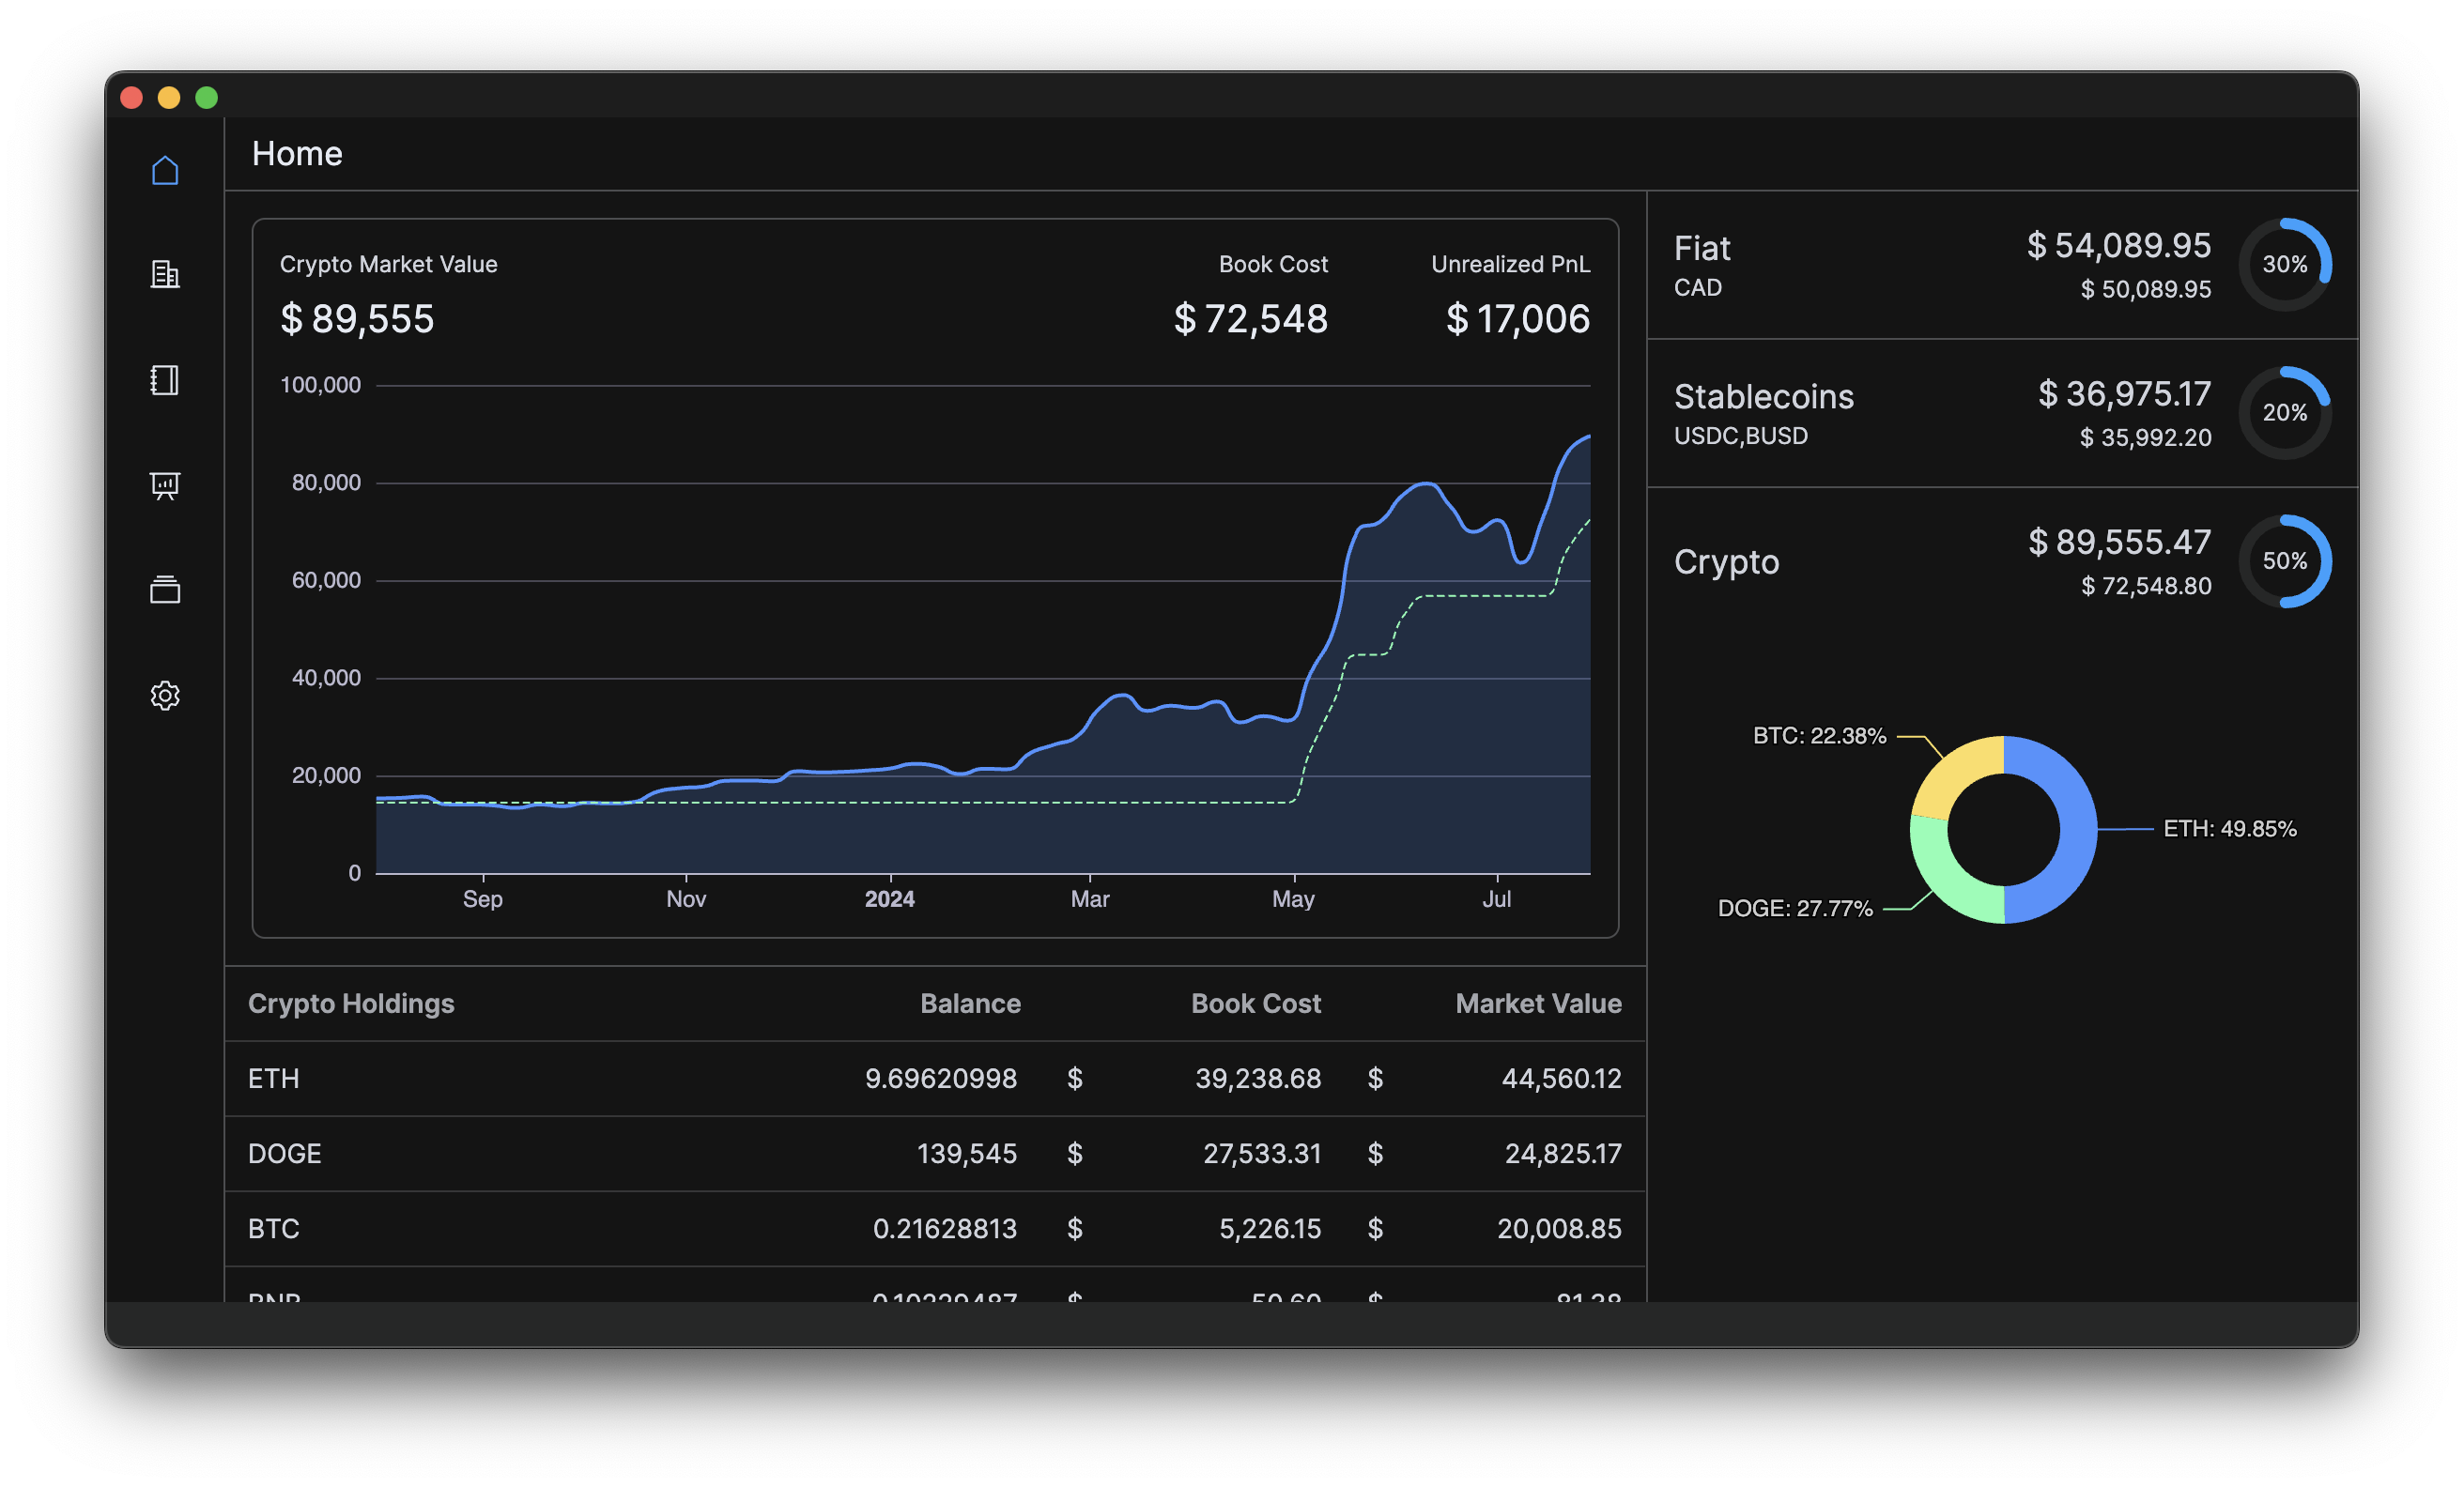Click the yellow window minimize button
Screen dimensions: 2464x1487
pyautogui.click(x=169, y=97)
